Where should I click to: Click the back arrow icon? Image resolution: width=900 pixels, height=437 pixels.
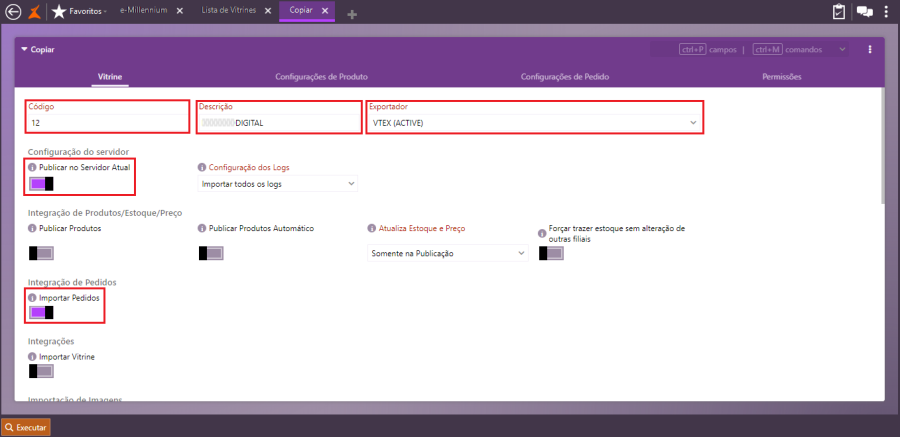[13, 11]
